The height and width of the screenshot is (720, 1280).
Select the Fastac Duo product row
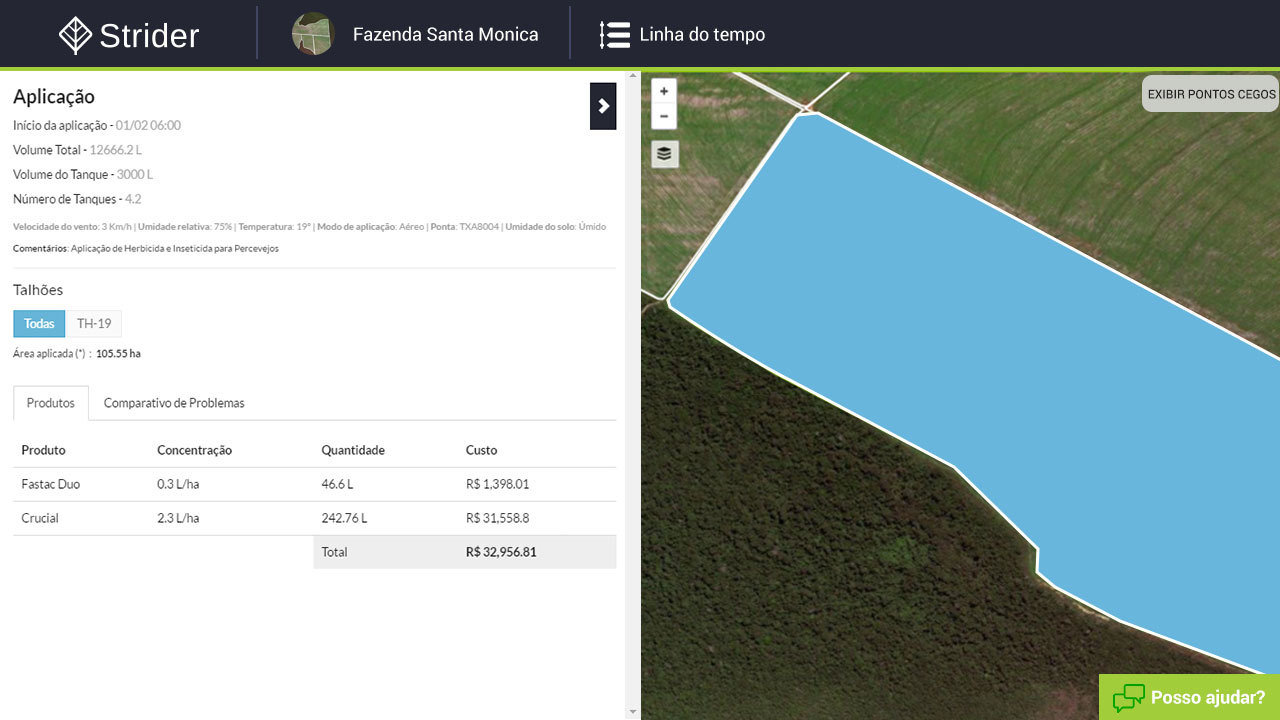314,484
